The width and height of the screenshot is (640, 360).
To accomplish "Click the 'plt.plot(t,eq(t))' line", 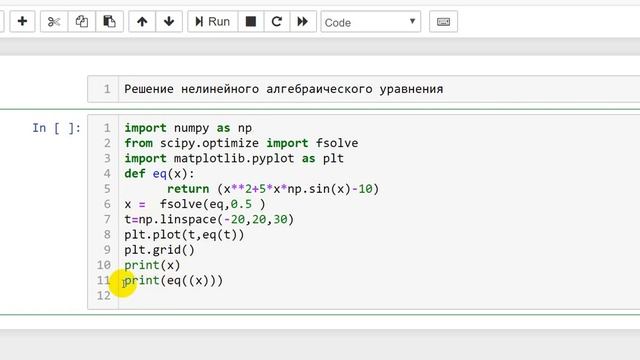I will coord(184,235).
